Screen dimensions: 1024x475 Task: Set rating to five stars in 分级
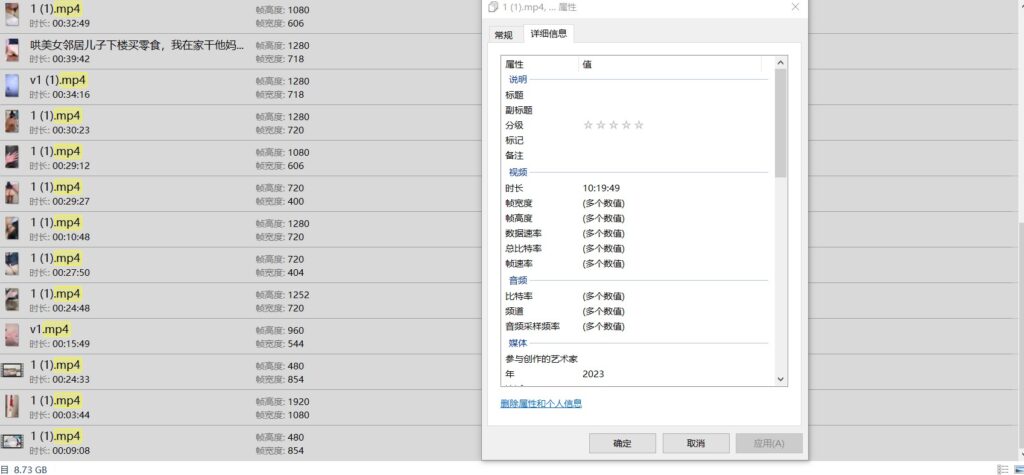639,125
